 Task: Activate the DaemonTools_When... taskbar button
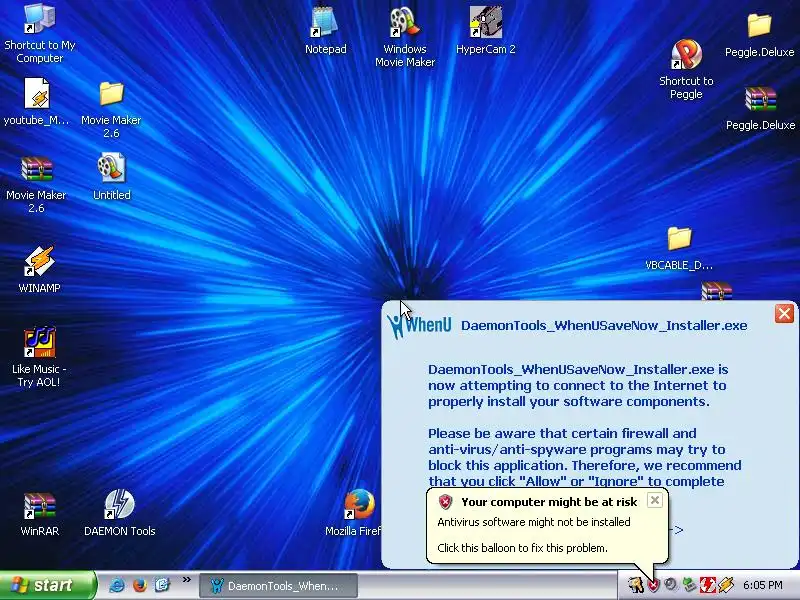pyautogui.click(x=279, y=586)
